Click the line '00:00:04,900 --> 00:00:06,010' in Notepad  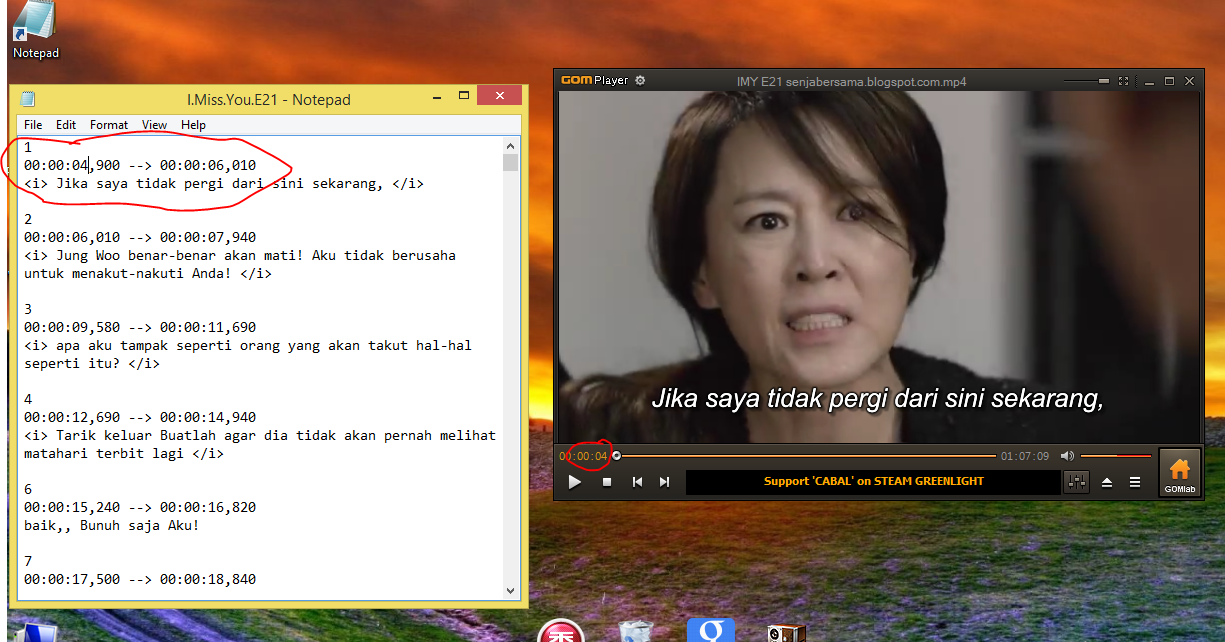[x=140, y=165]
